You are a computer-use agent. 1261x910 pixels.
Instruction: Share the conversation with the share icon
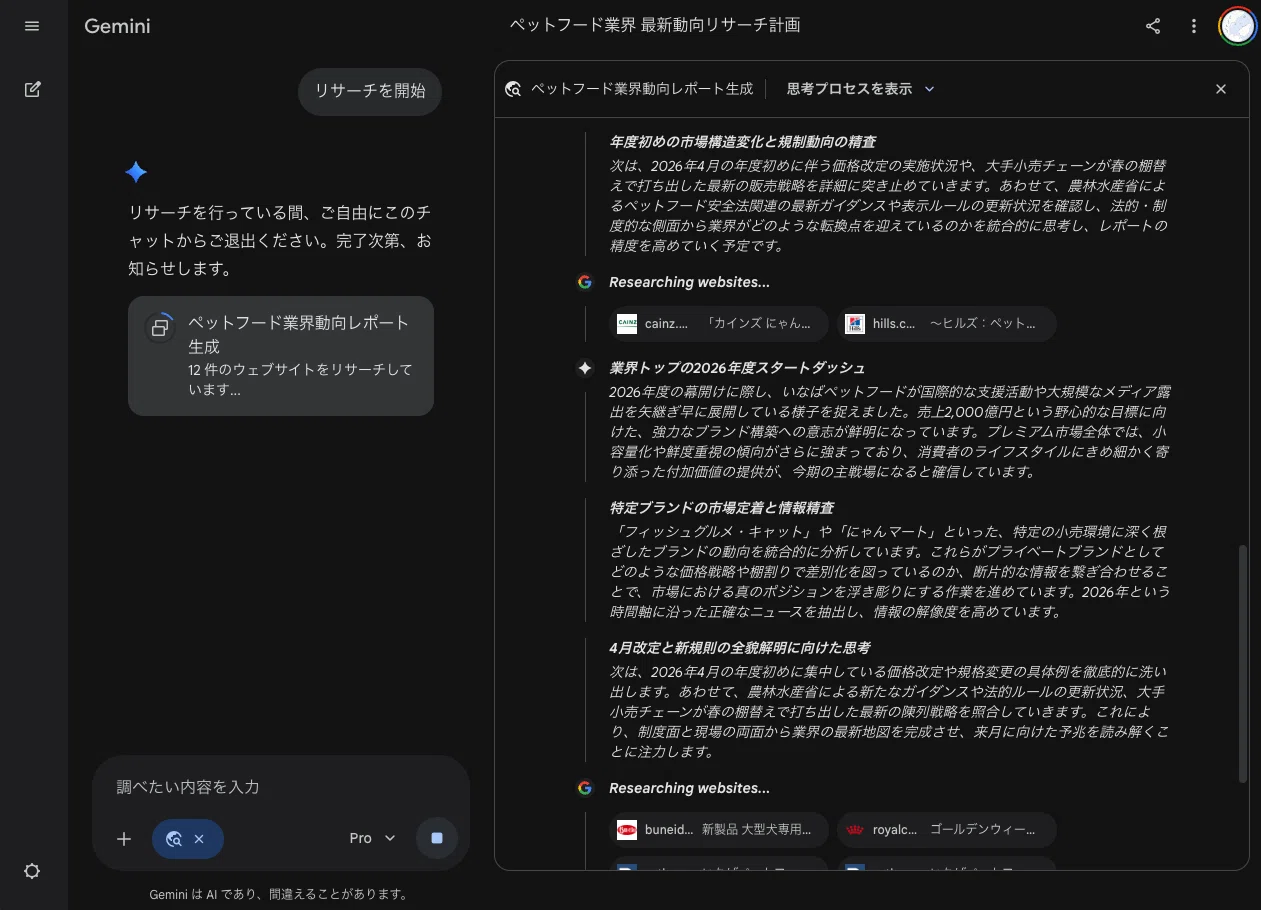pyautogui.click(x=1153, y=27)
